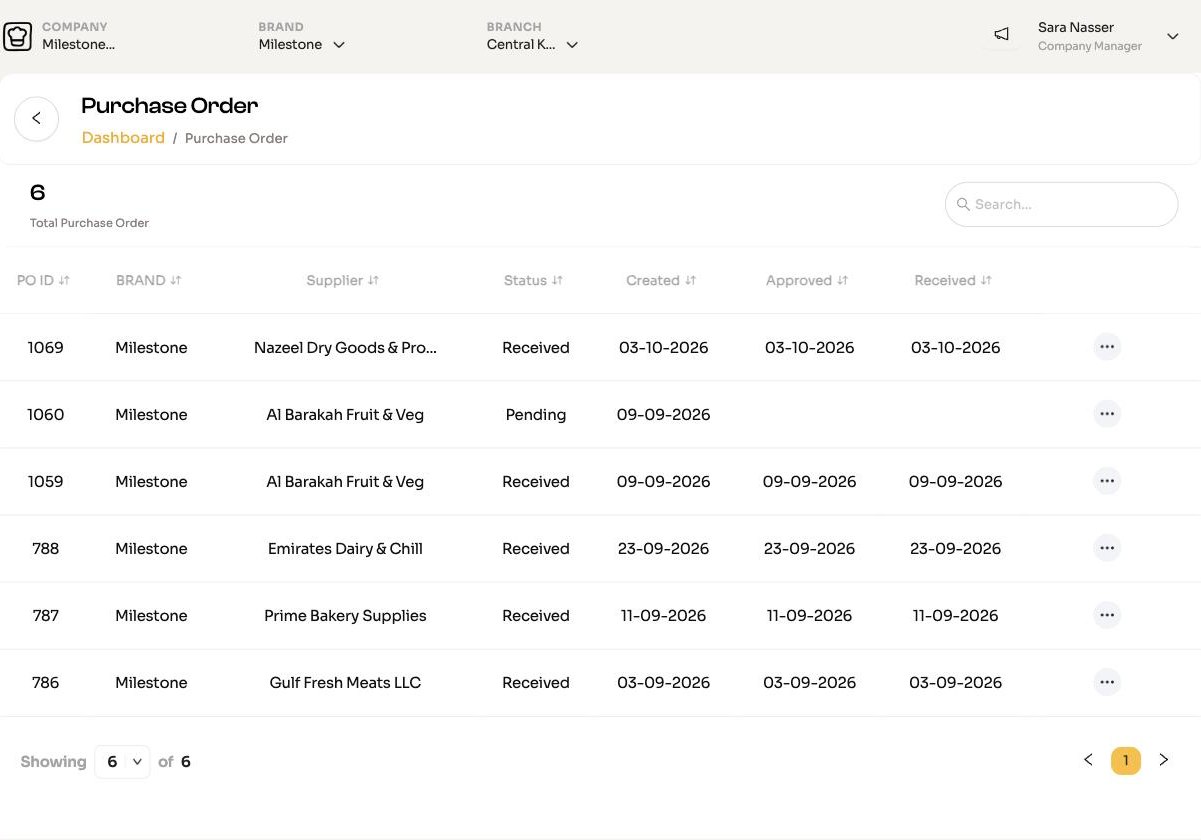The height and width of the screenshot is (840, 1201).
Task: Click Received status of PO 788
Action: click(536, 549)
